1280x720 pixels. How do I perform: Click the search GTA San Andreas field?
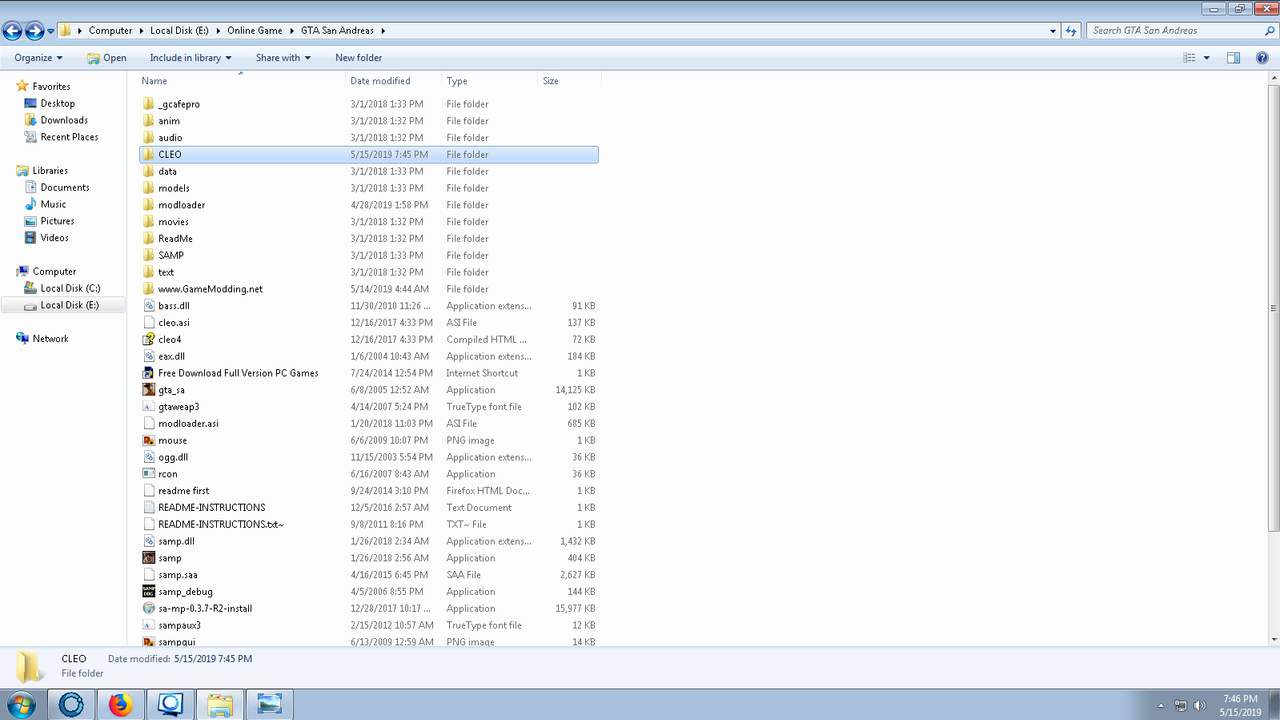[1180, 31]
